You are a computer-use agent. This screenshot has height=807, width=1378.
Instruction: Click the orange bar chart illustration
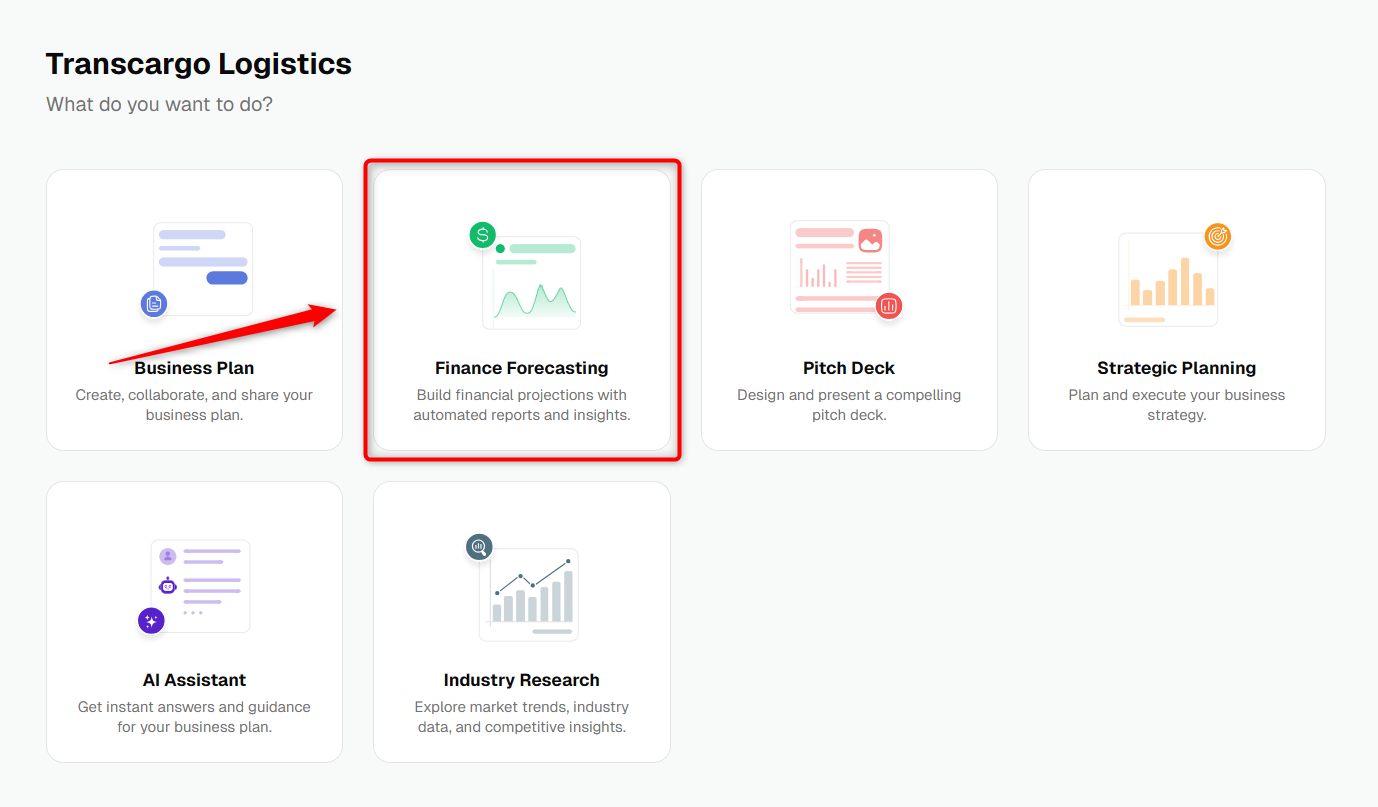pos(1168,280)
